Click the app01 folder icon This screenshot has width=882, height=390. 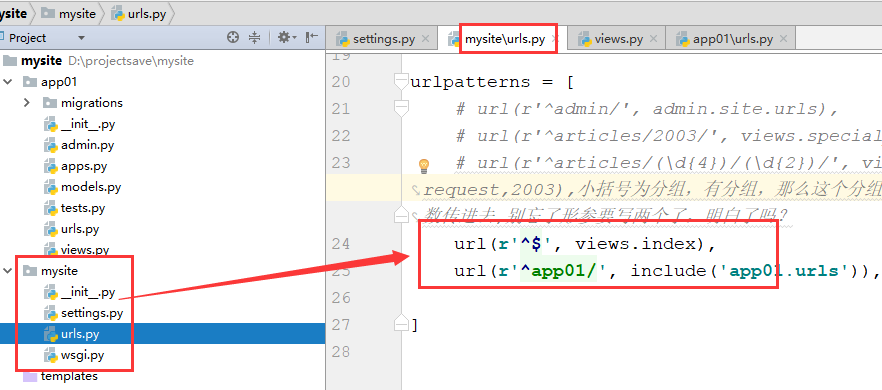click(30, 82)
